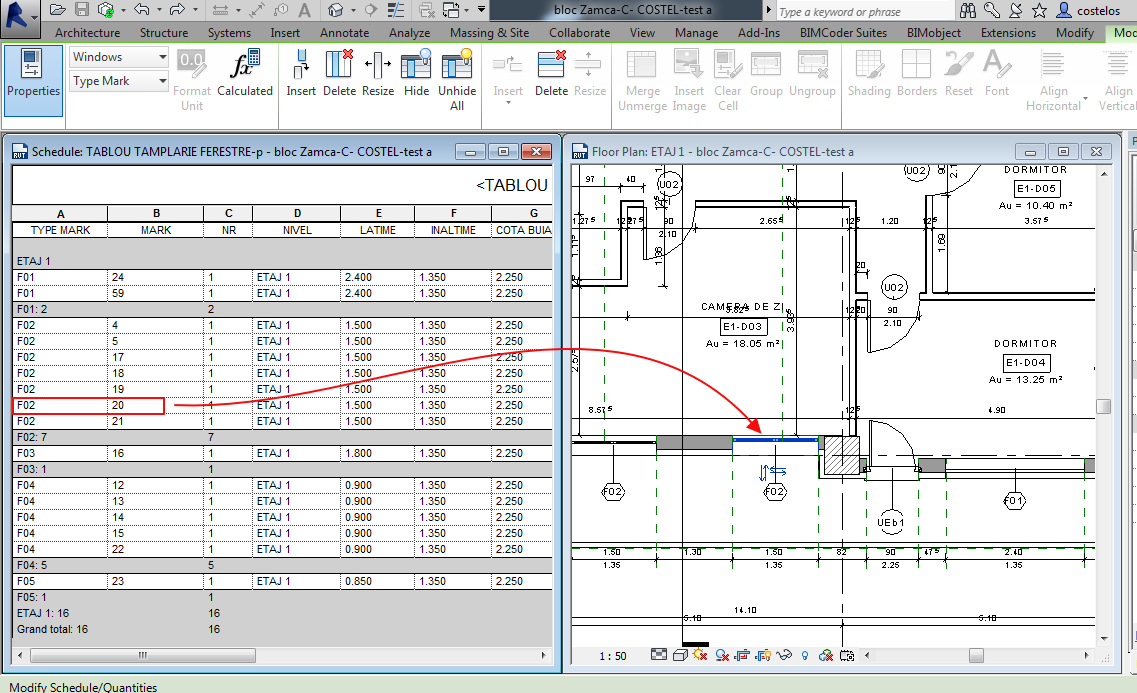
Task: Click the Unhide All columns icon
Action: tap(457, 79)
